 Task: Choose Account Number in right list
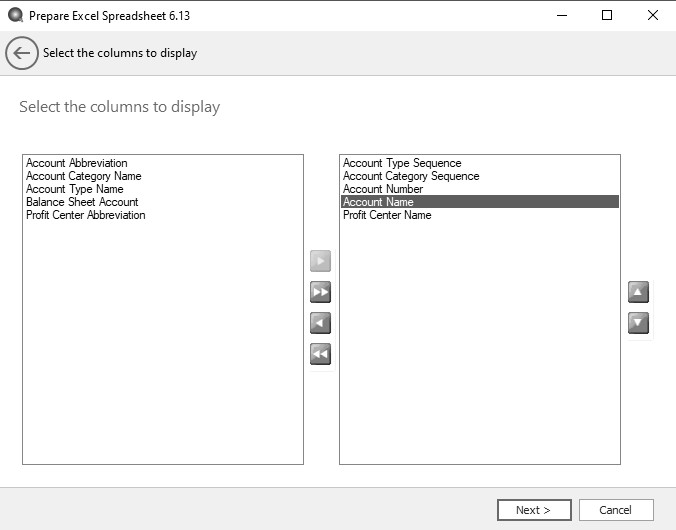pos(383,189)
